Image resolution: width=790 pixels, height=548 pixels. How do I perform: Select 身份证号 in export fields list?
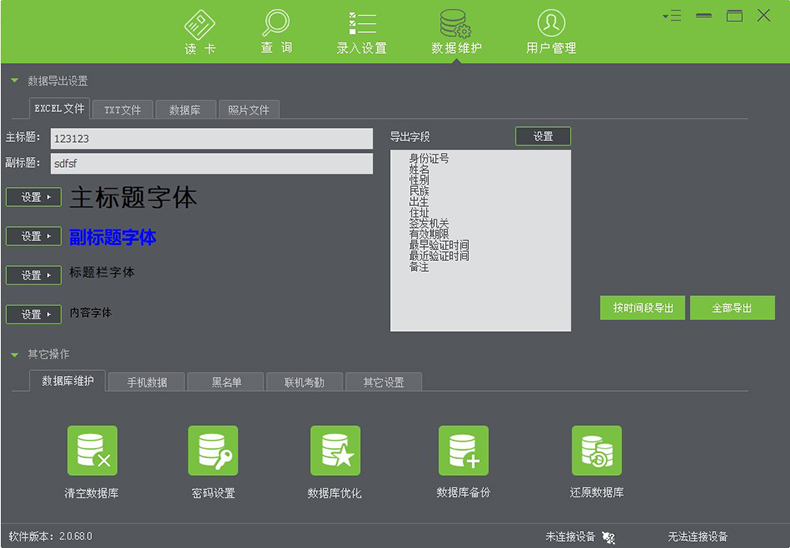click(429, 159)
